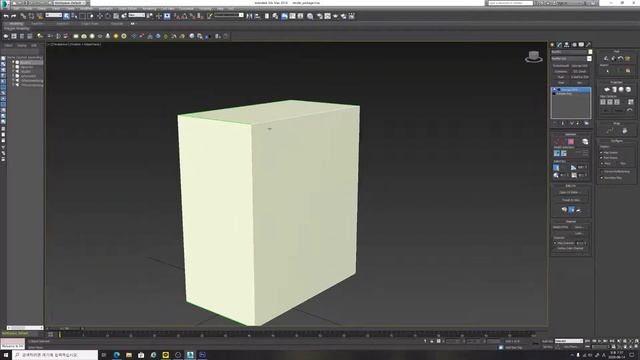Image resolution: width=640 pixels, height=360 pixels.
Task: Toggle visibility eye of Unwrap UVW modifier
Action: pyautogui.click(x=554, y=89)
